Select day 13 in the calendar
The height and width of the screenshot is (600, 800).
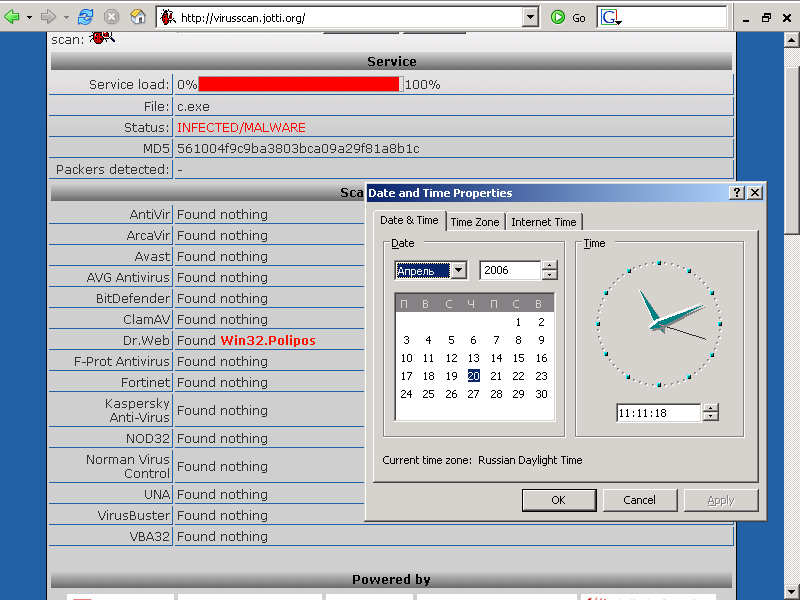pyautogui.click(x=473, y=358)
